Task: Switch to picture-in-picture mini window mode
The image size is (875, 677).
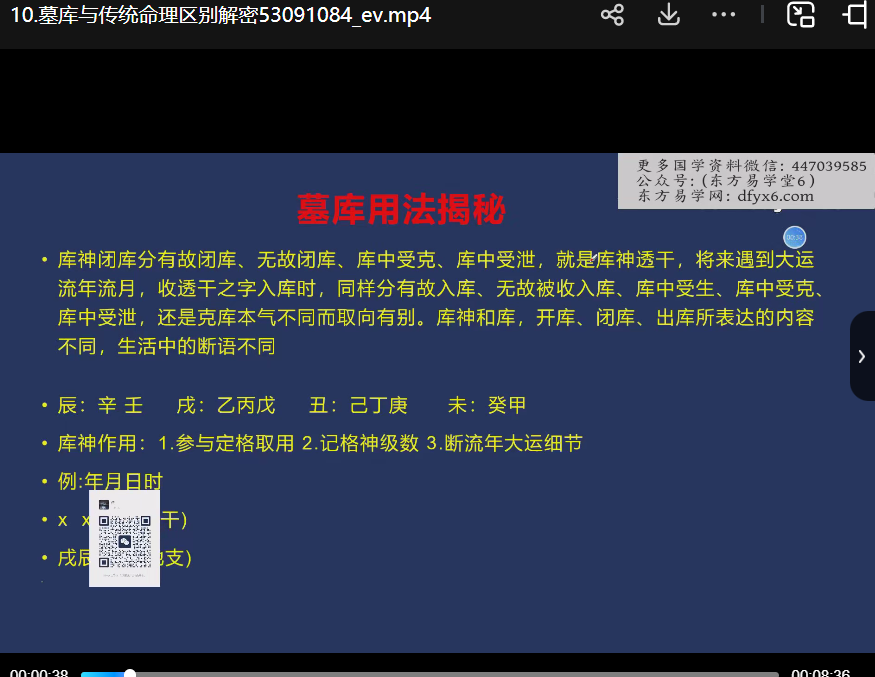Action: (x=800, y=15)
